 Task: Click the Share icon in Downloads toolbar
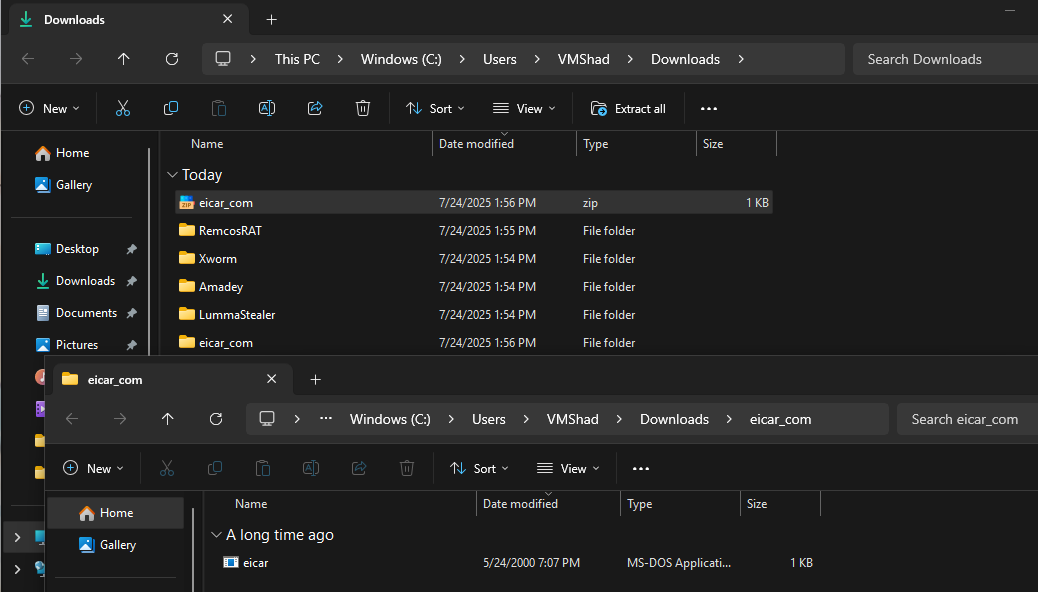[x=315, y=108]
